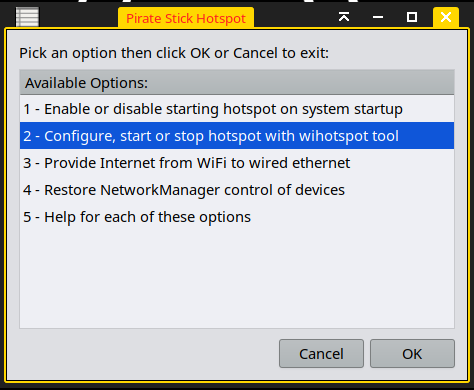Select option 1 Enable or disable hotspot on startup
Image resolution: width=474 pixels, height=390 pixels.
click(237, 109)
